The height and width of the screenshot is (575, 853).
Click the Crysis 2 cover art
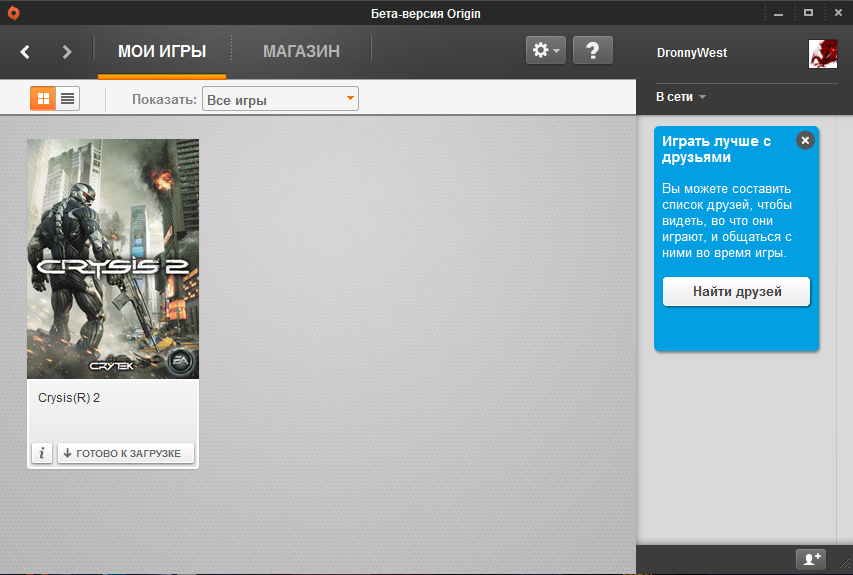[x=113, y=259]
